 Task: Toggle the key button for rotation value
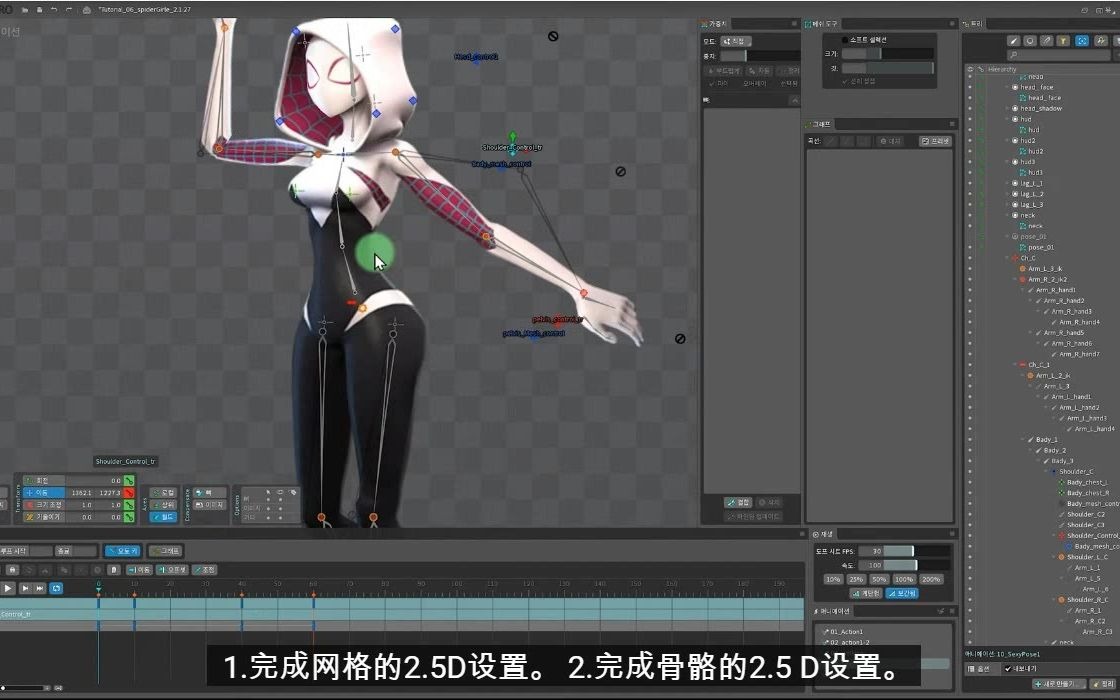[129, 481]
